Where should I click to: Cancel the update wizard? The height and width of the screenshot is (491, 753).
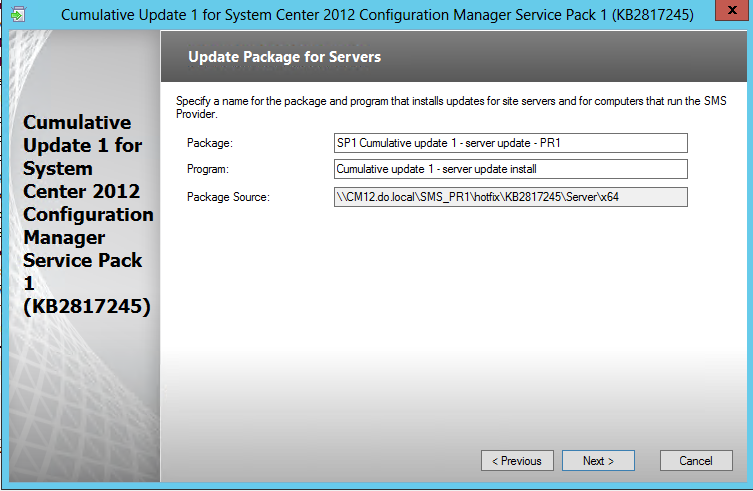point(696,461)
